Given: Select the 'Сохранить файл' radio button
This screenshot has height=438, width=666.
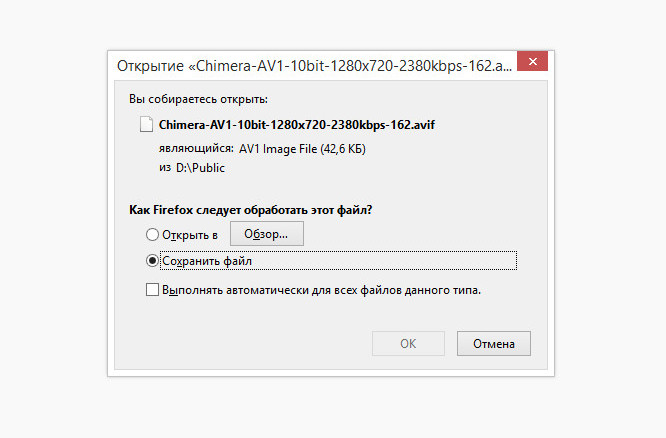Looking at the screenshot, I should coord(152,260).
